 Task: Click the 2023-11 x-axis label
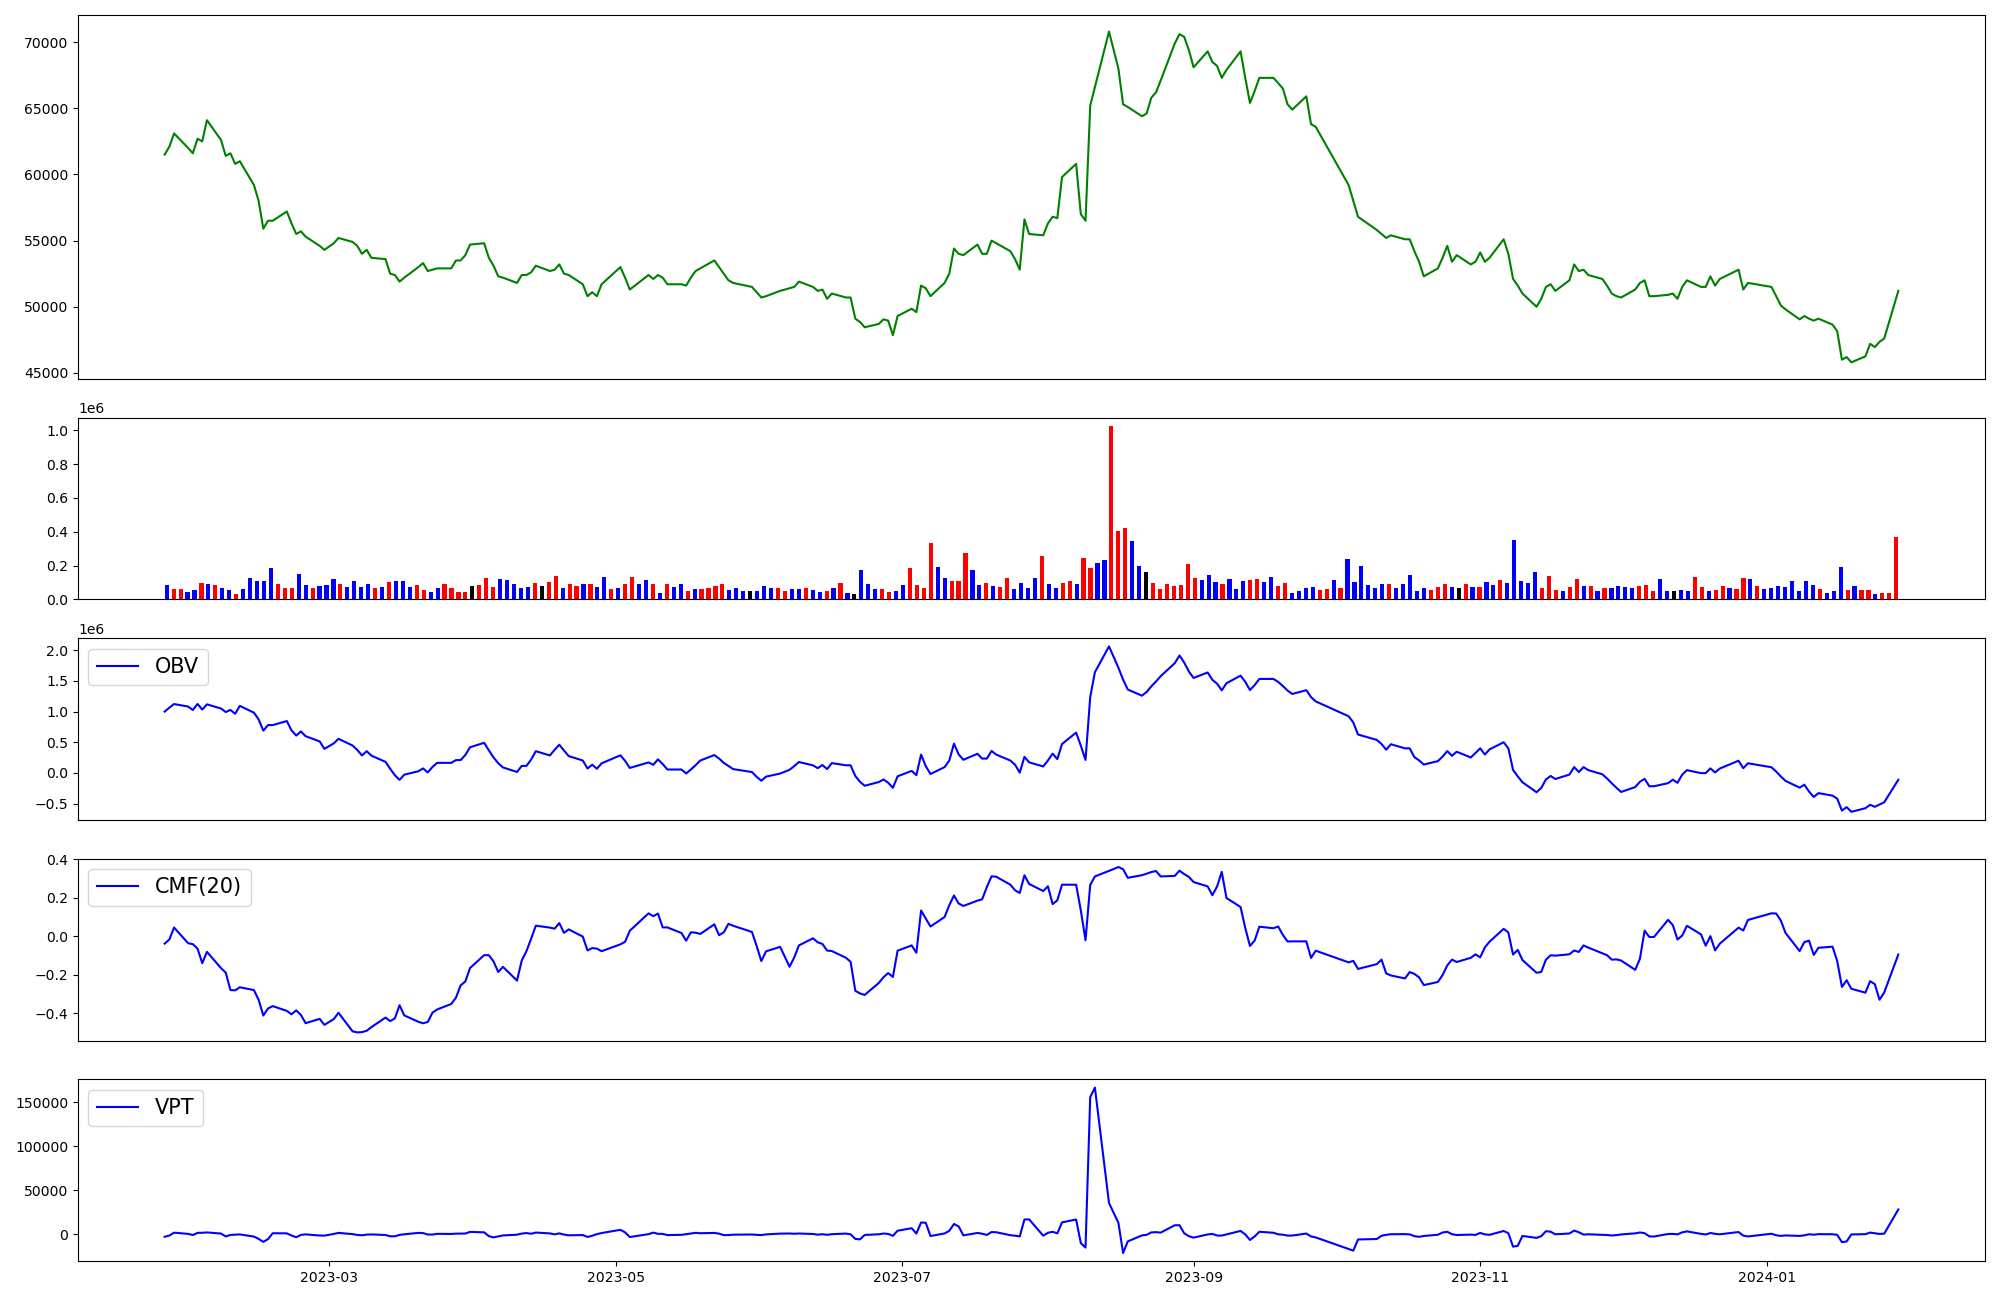[1480, 1277]
